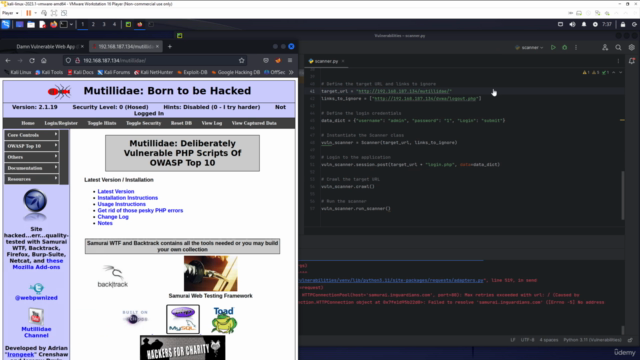640x360 pixels.
Task: Toggle Security level in Mutillidae
Action: (143, 123)
